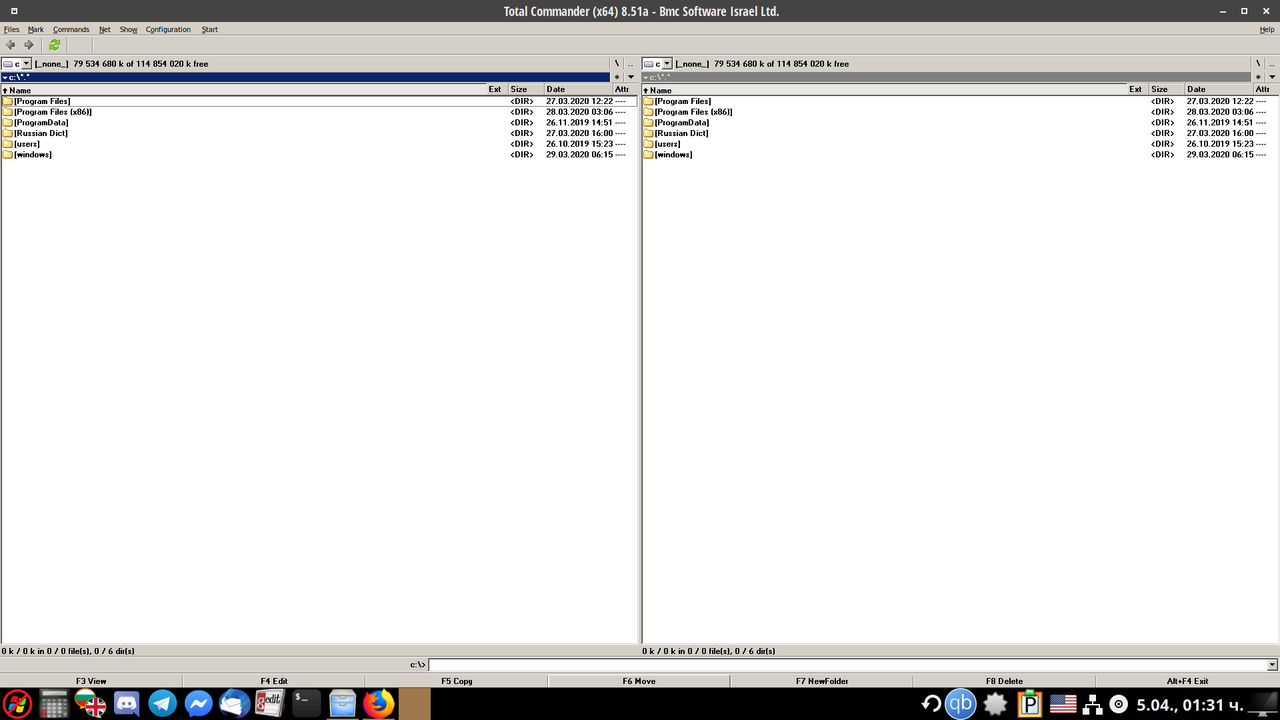This screenshot has width=1280, height=720.
Task: Open the Show menu
Action: (x=129, y=29)
